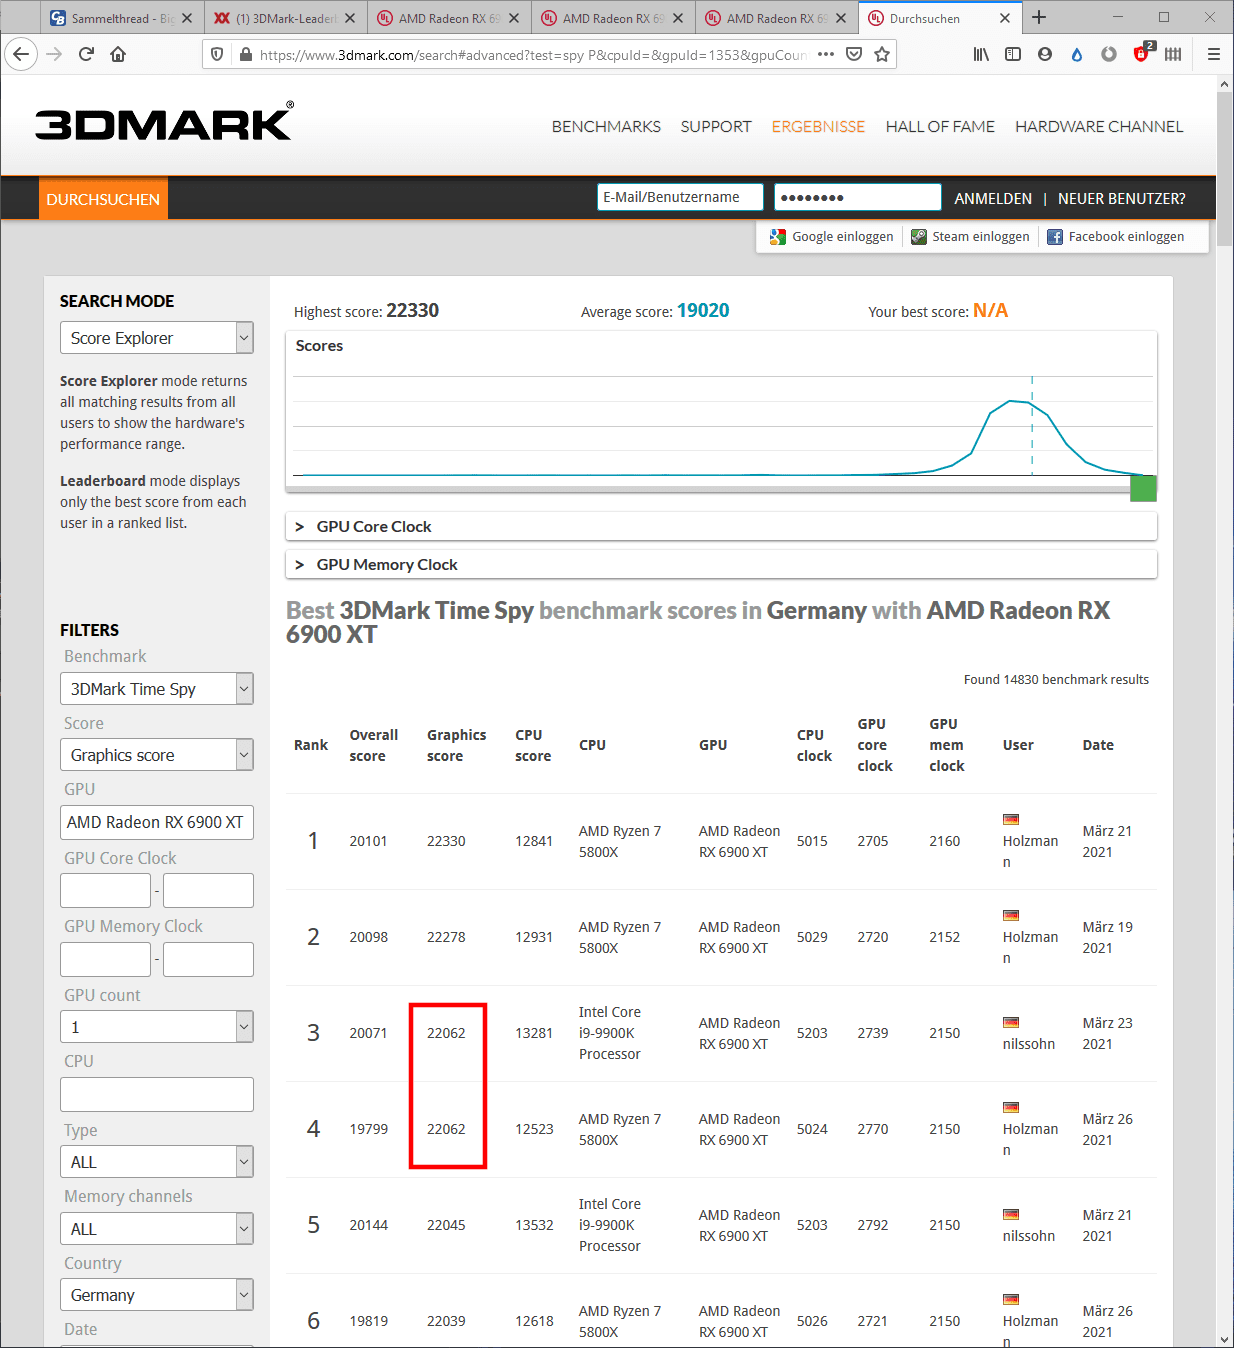Expand the GPU Memory Clock section

coord(721,564)
